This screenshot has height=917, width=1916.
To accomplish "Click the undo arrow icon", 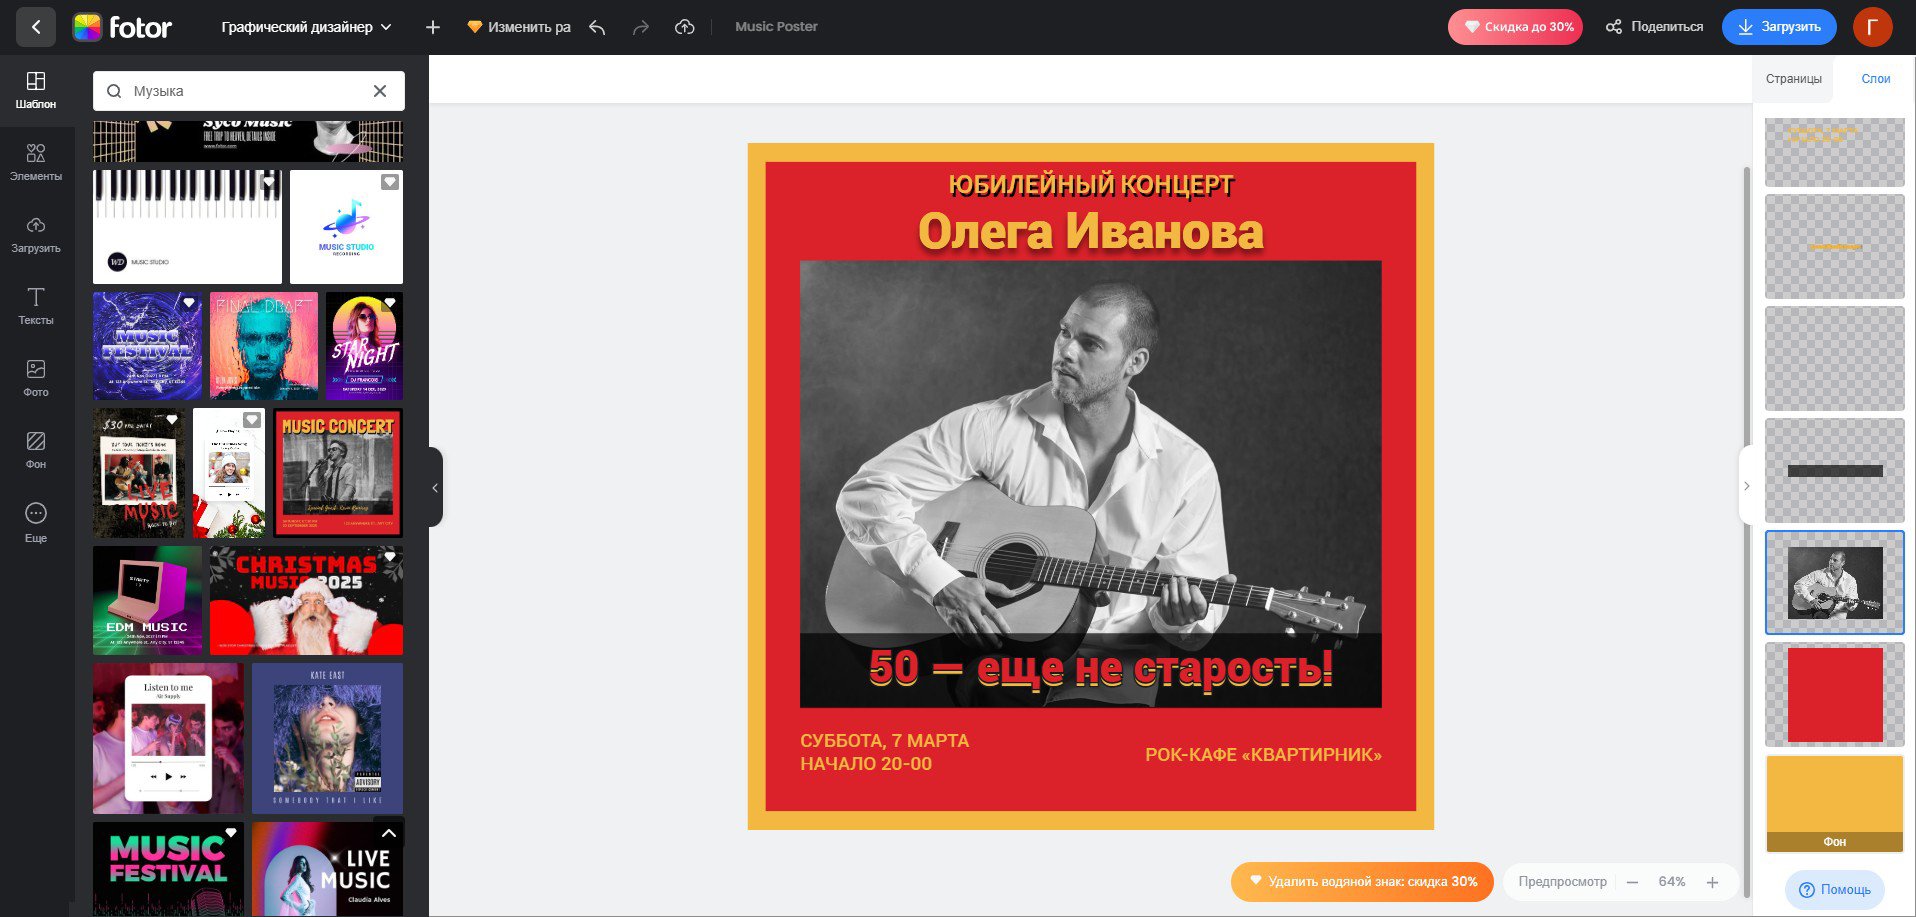I will 597,27.
